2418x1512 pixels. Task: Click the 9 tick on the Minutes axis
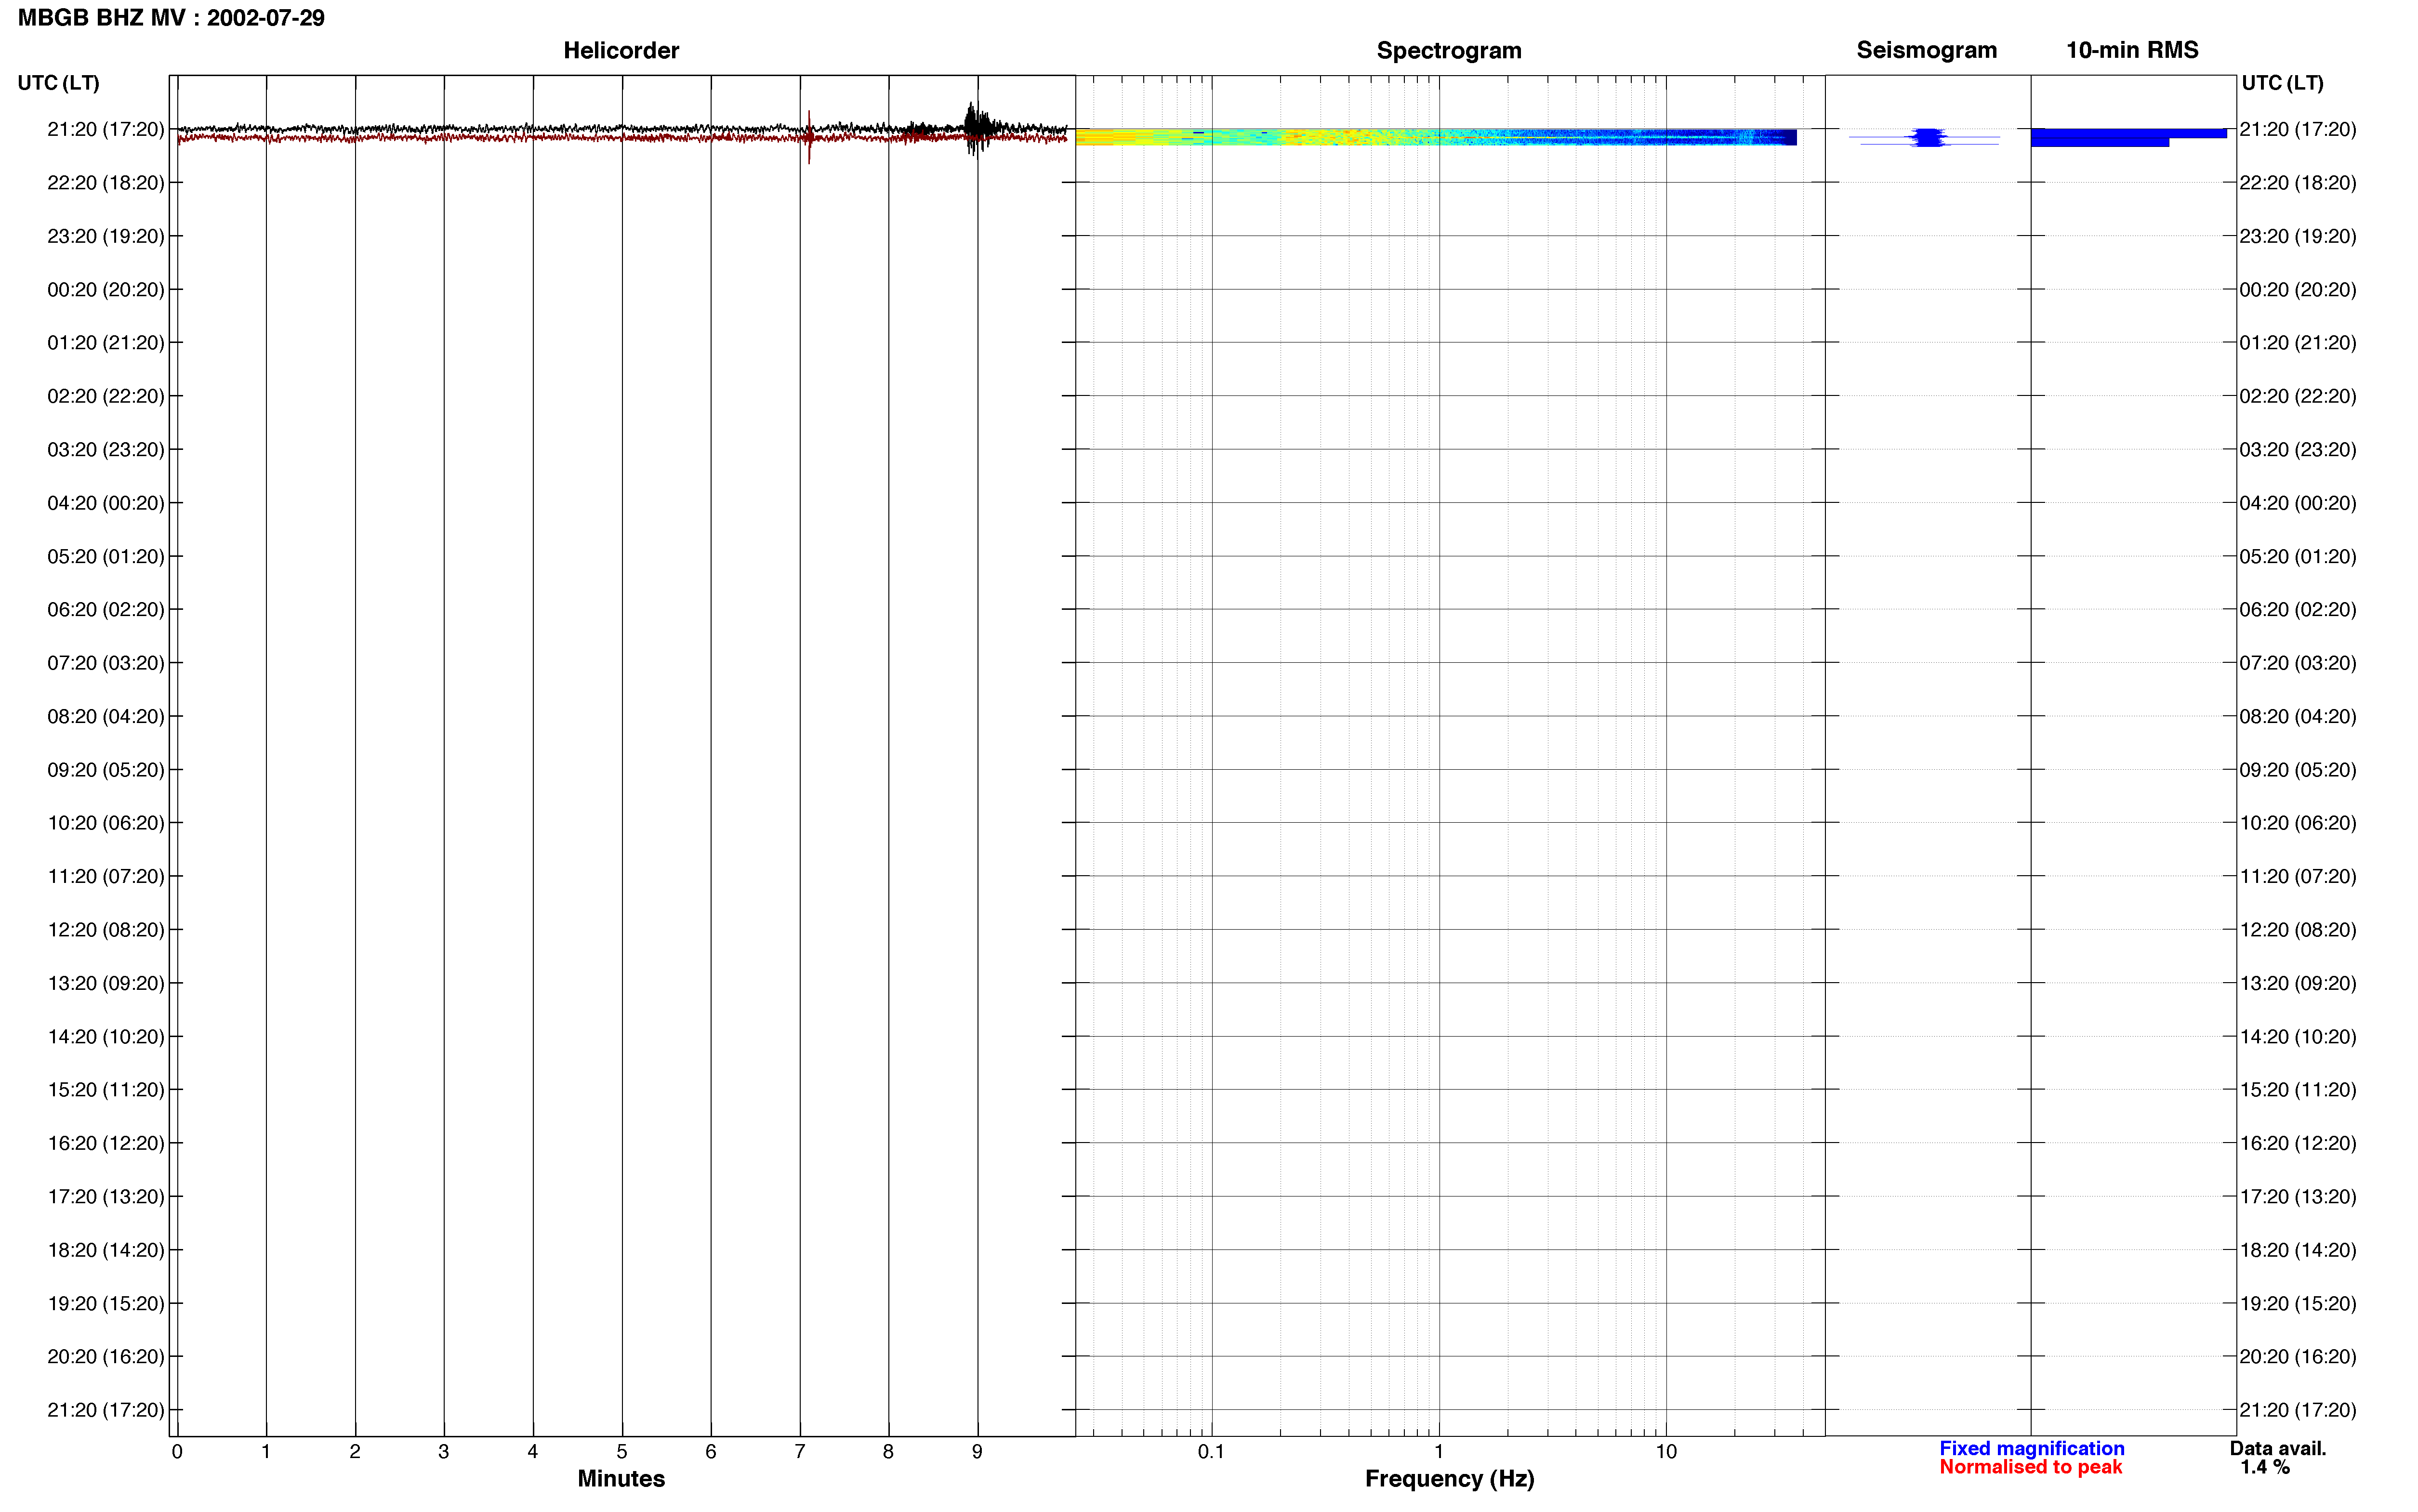tap(977, 1452)
